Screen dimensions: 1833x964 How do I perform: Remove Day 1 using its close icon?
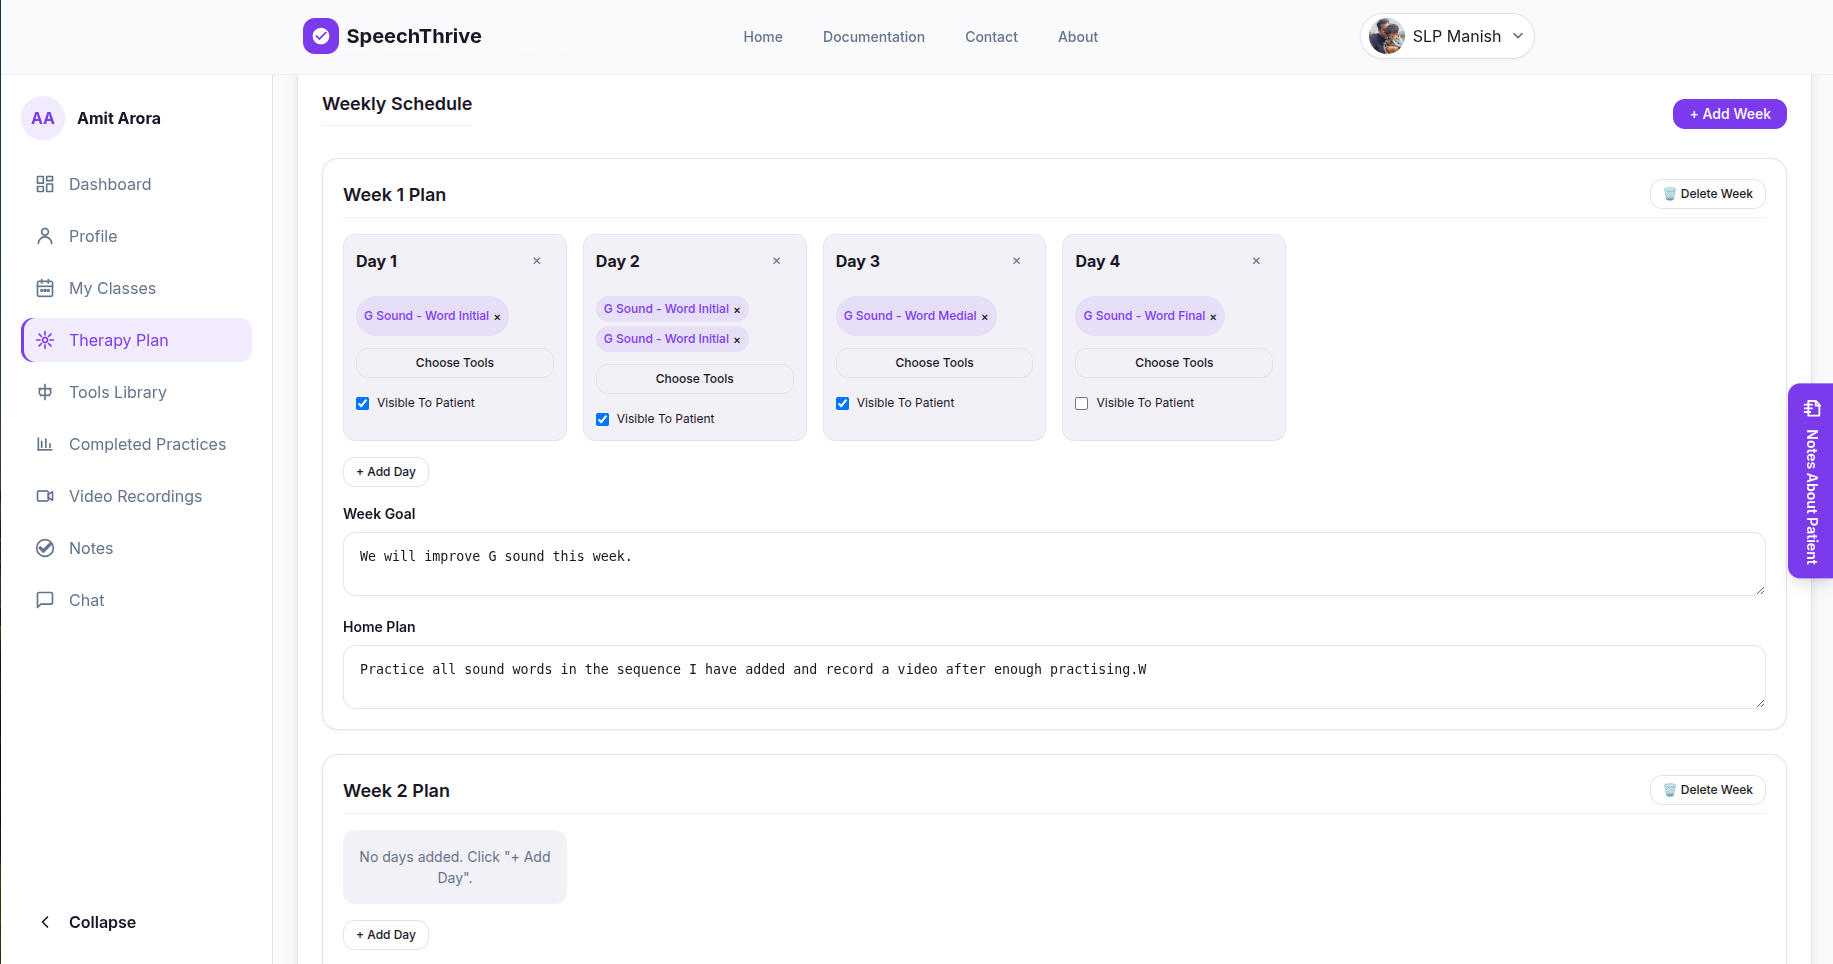[537, 261]
